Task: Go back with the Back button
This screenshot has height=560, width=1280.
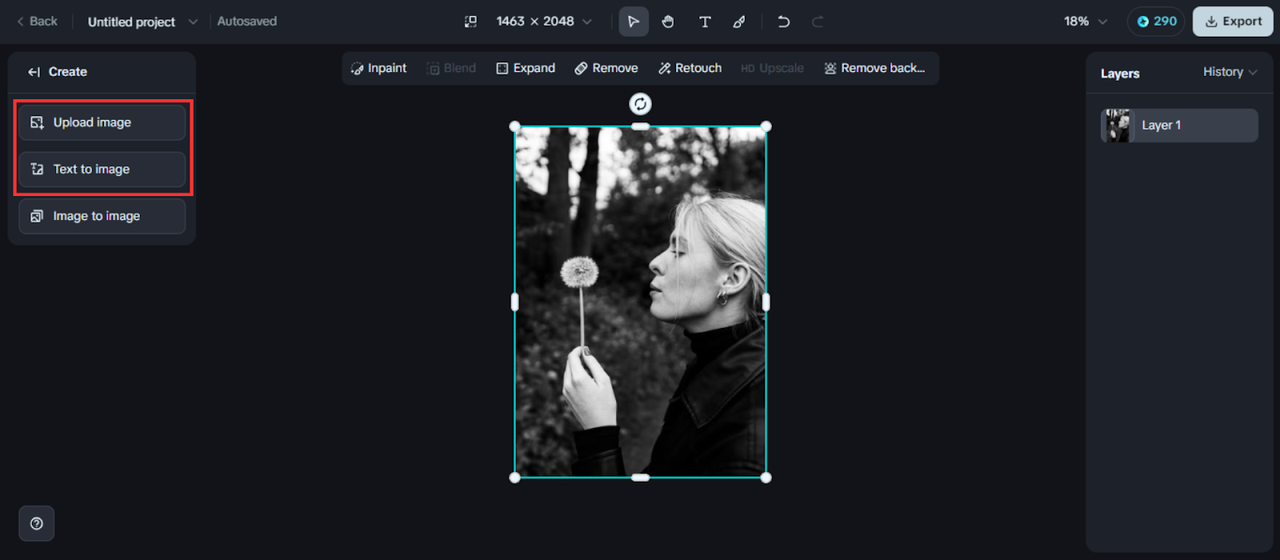Action: pos(36,21)
